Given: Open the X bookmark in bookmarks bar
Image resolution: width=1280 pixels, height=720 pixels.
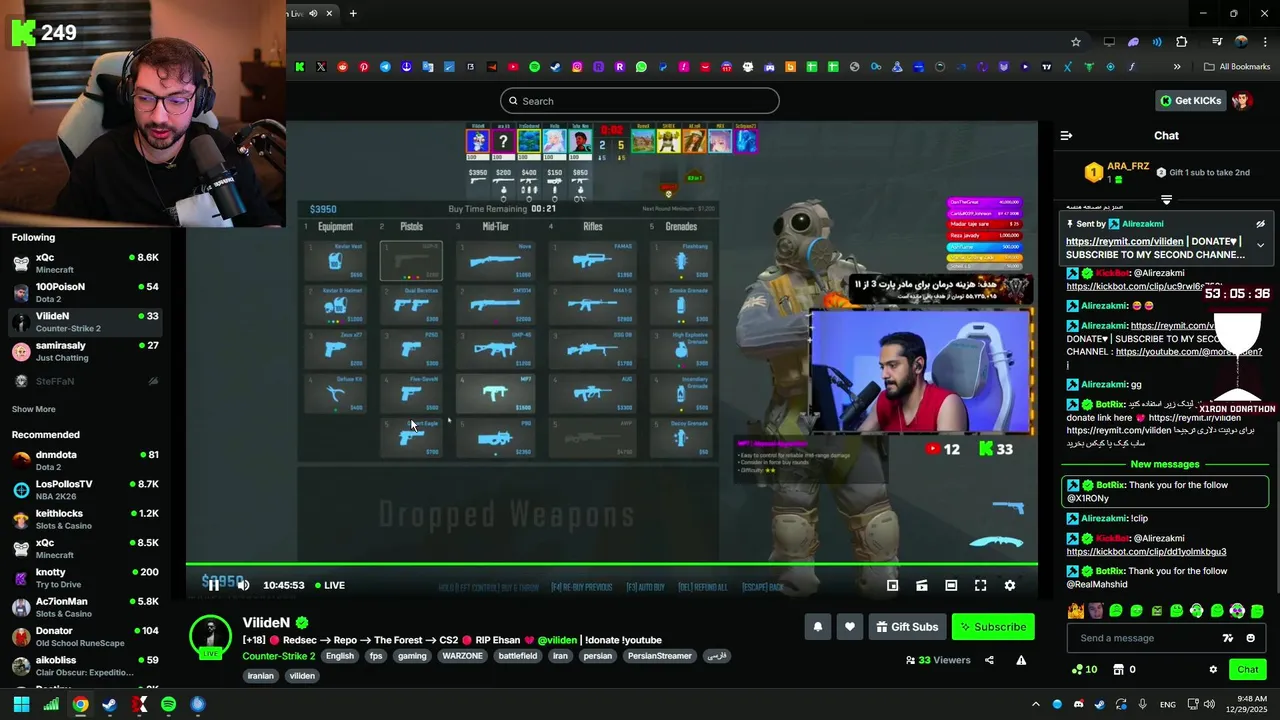Looking at the screenshot, I should click(x=321, y=67).
